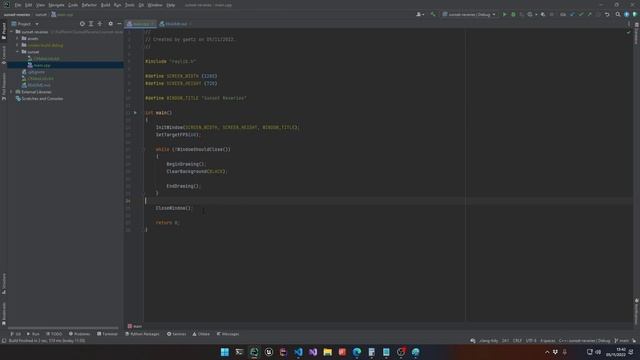Open the Window menu

[x=155, y=5]
